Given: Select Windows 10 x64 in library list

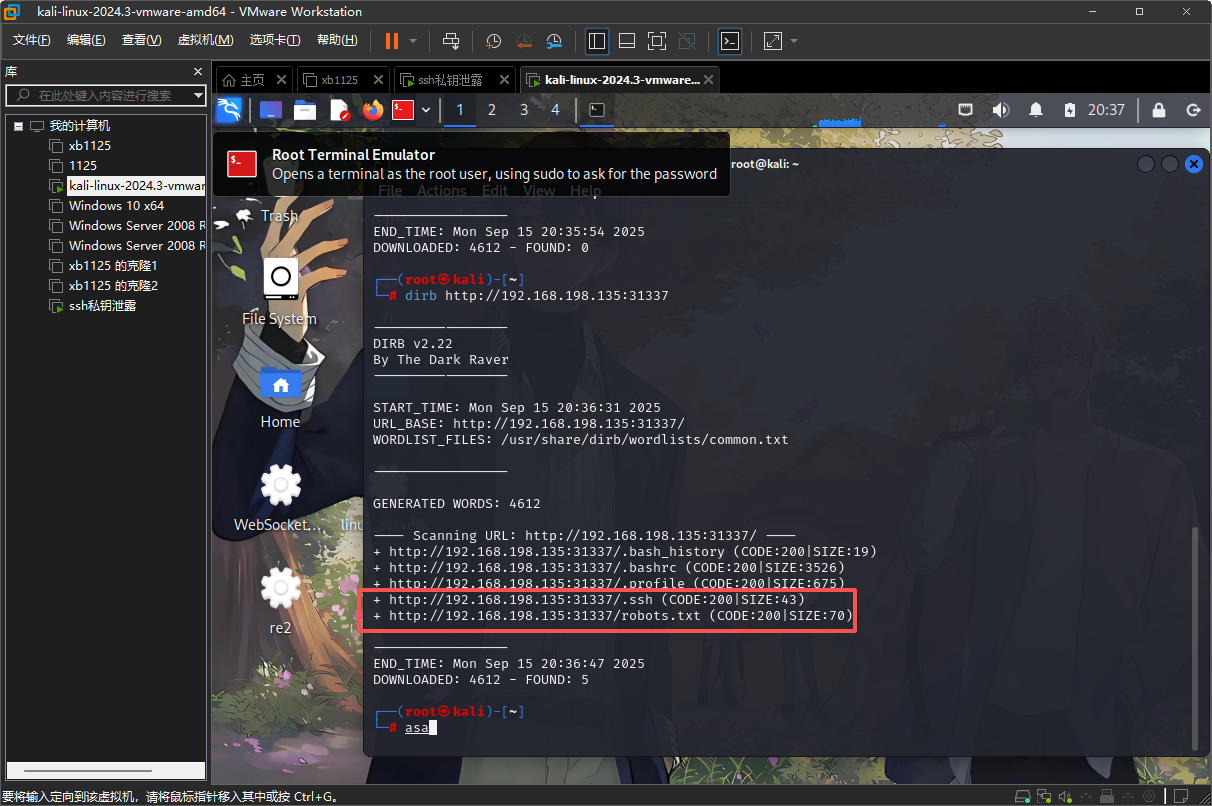Looking at the screenshot, I should [116, 205].
